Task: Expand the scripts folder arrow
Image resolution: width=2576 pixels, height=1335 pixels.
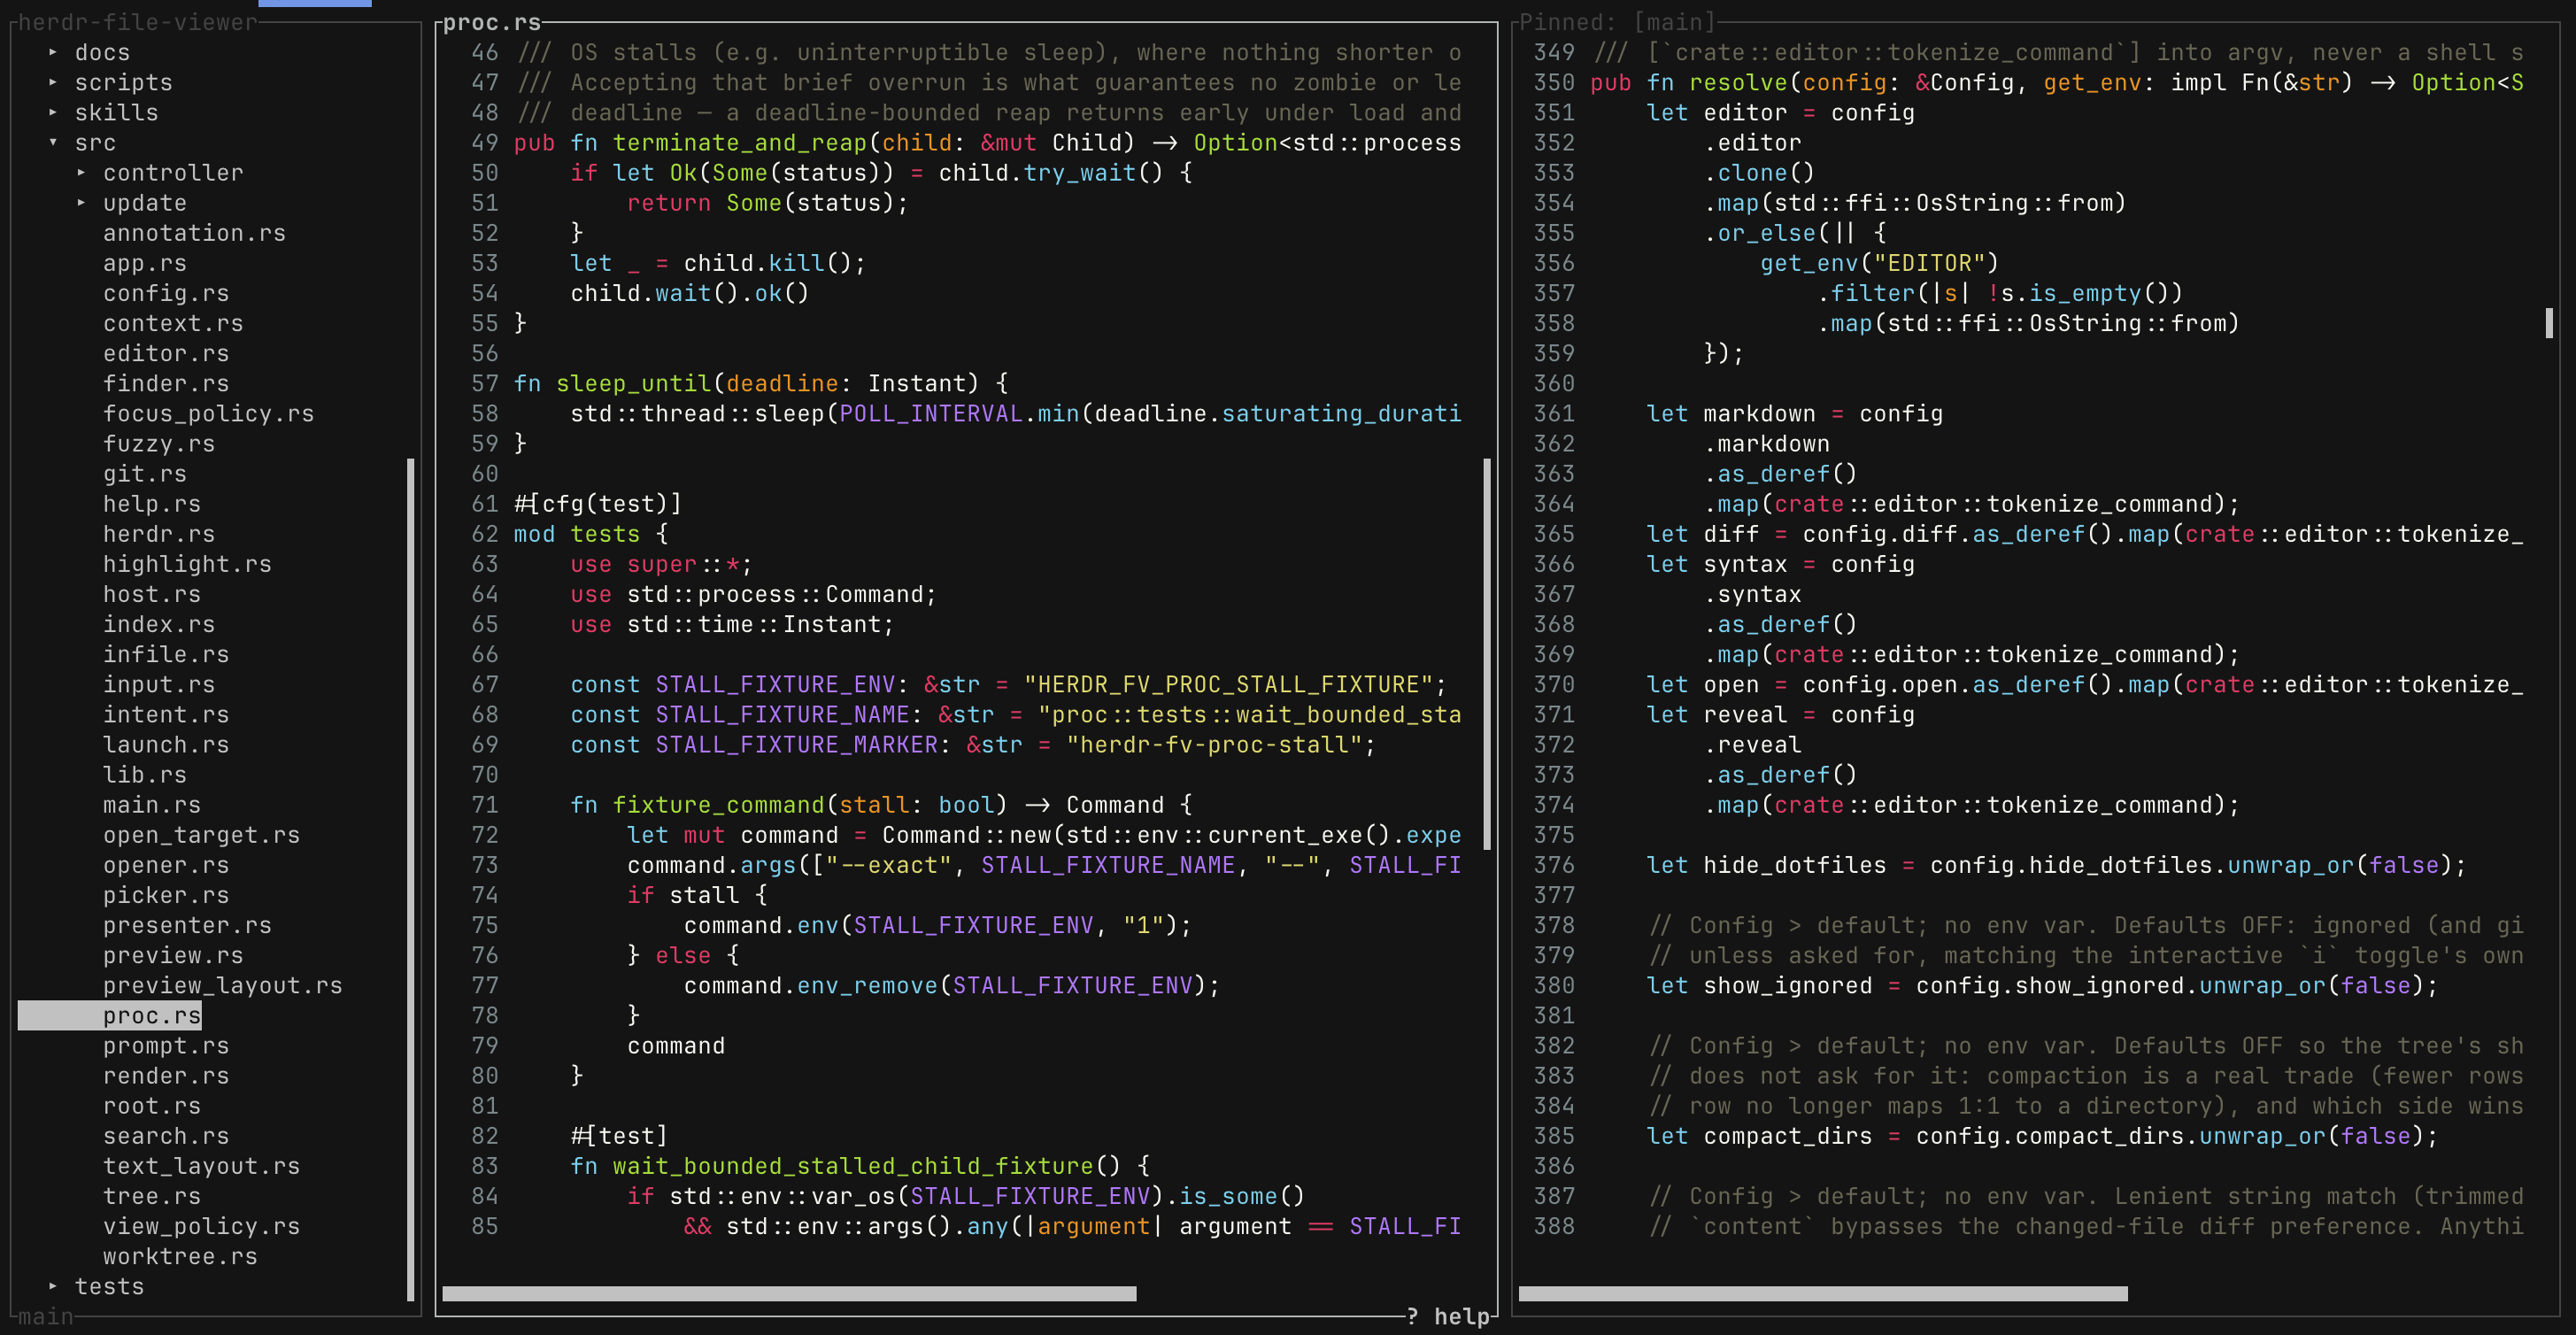Action: pos(53,82)
